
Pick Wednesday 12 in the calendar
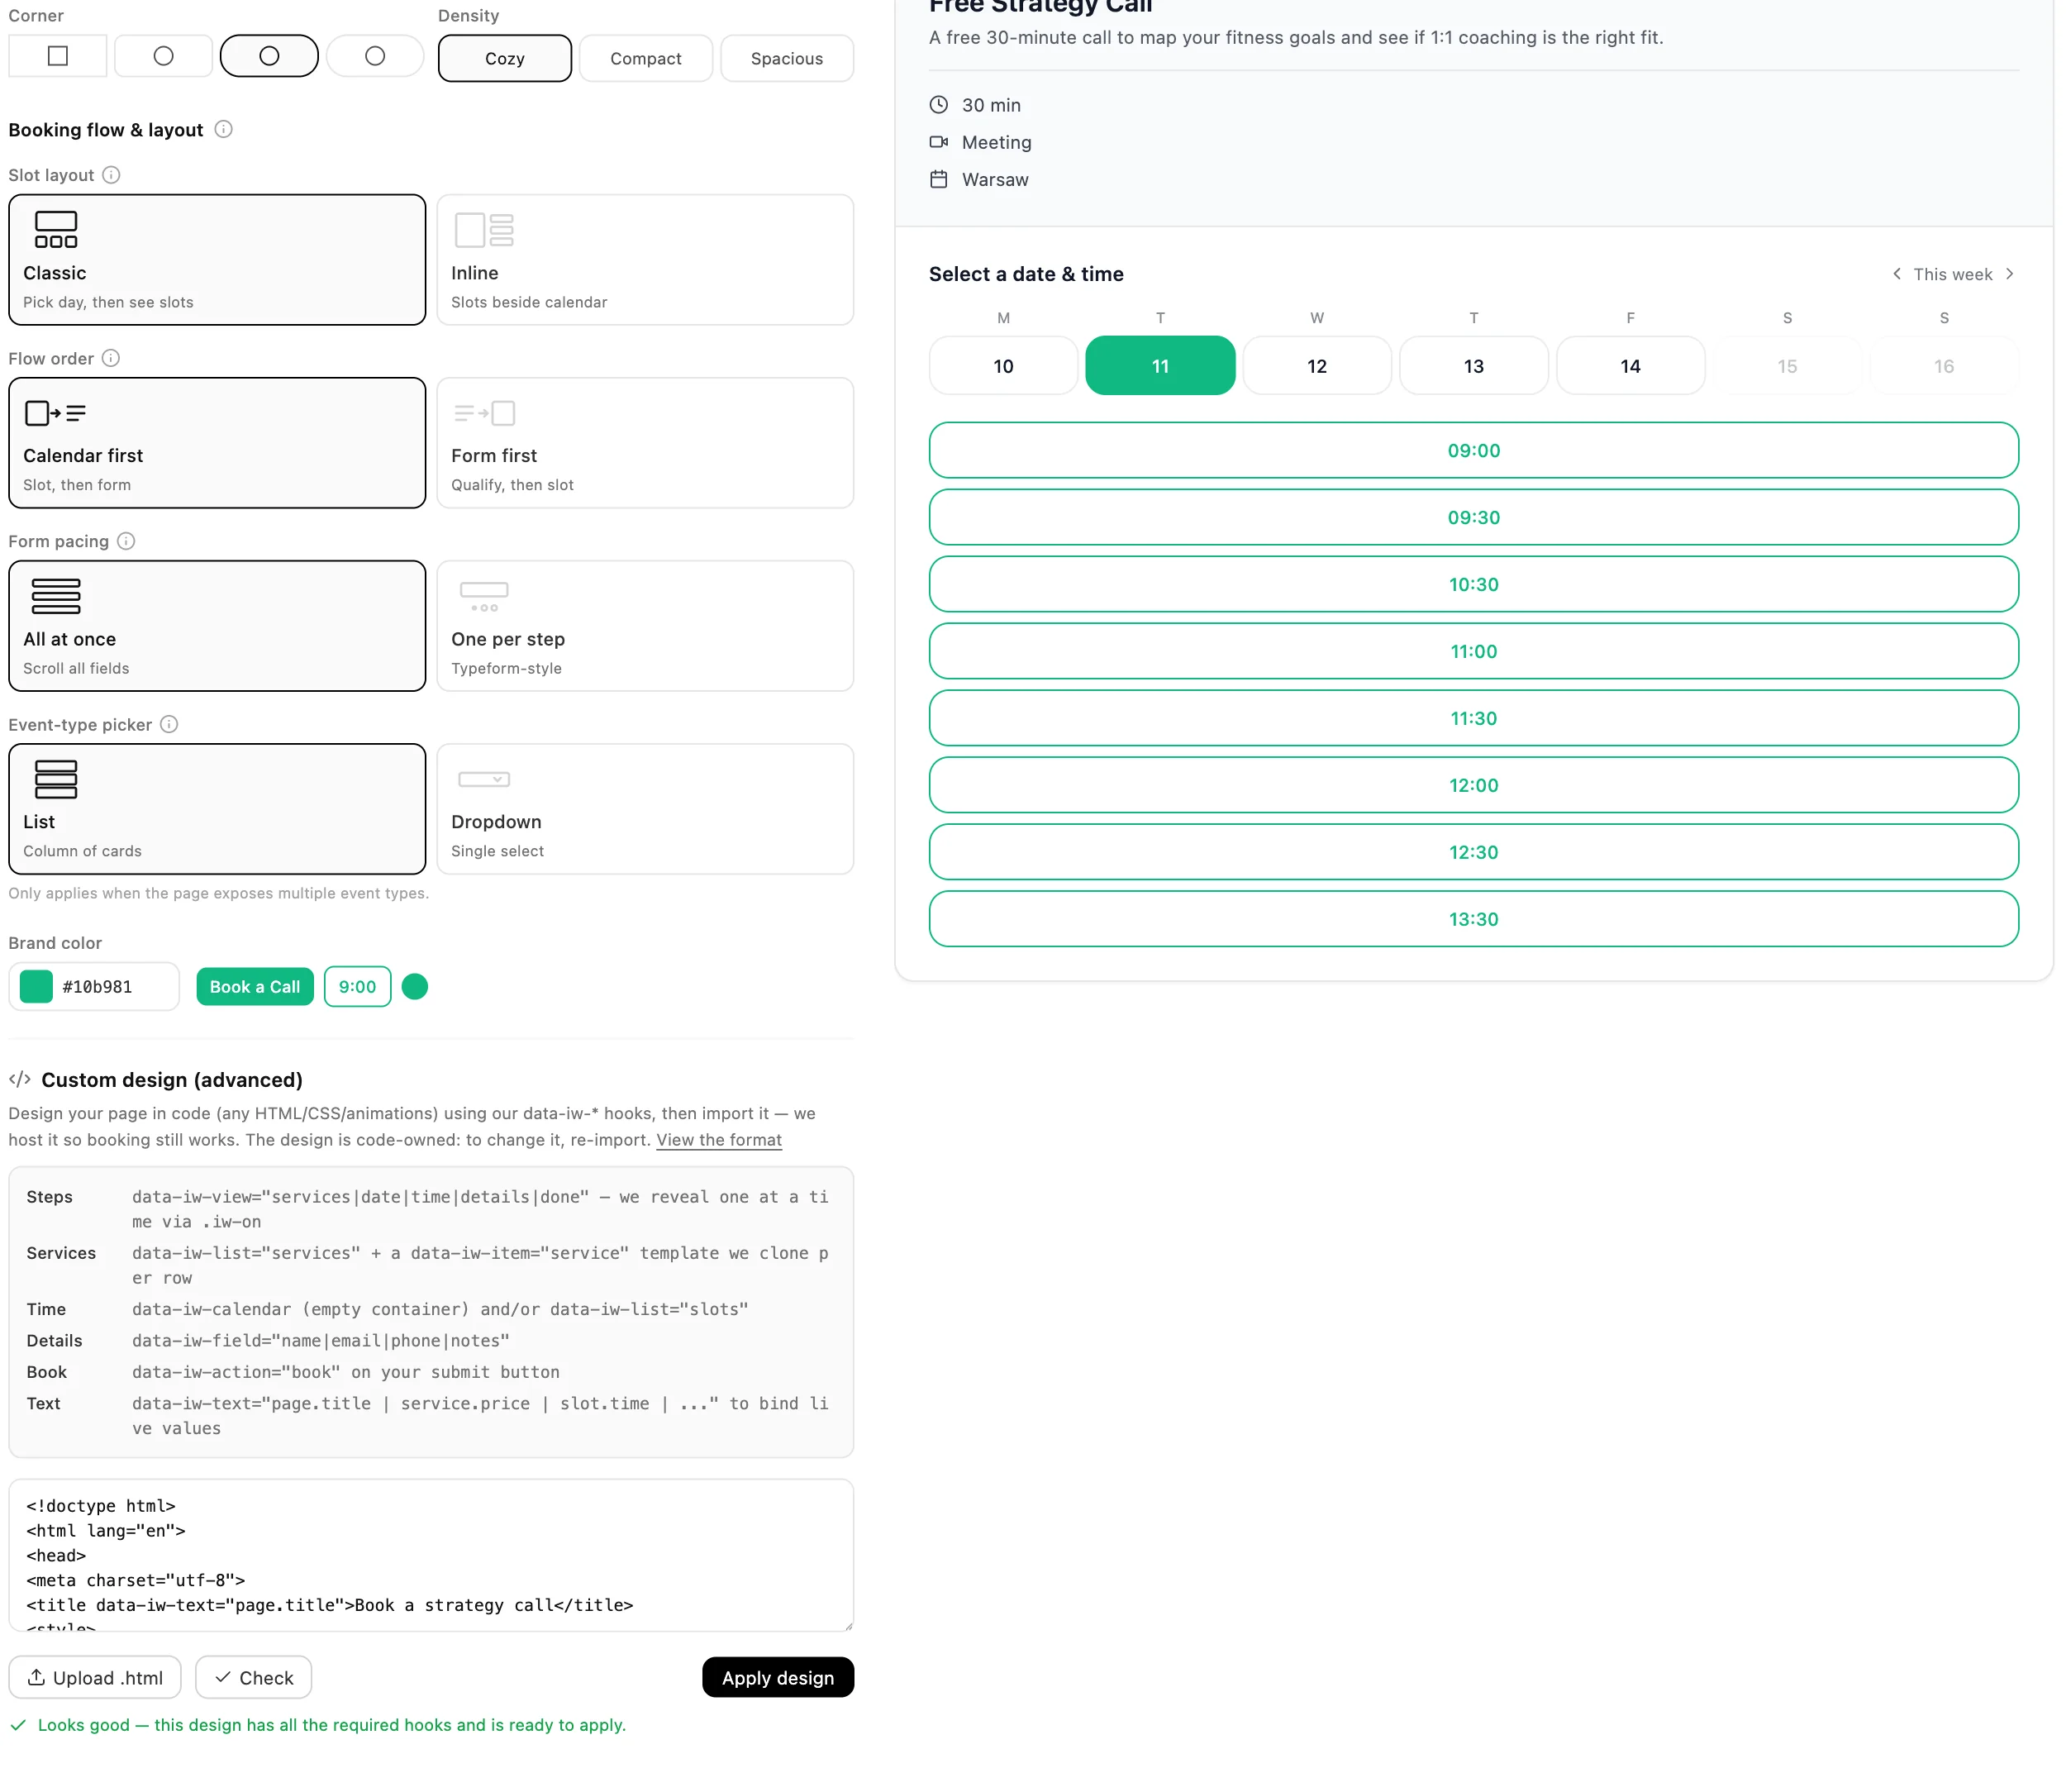pyautogui.click(x=1317, y=366)
